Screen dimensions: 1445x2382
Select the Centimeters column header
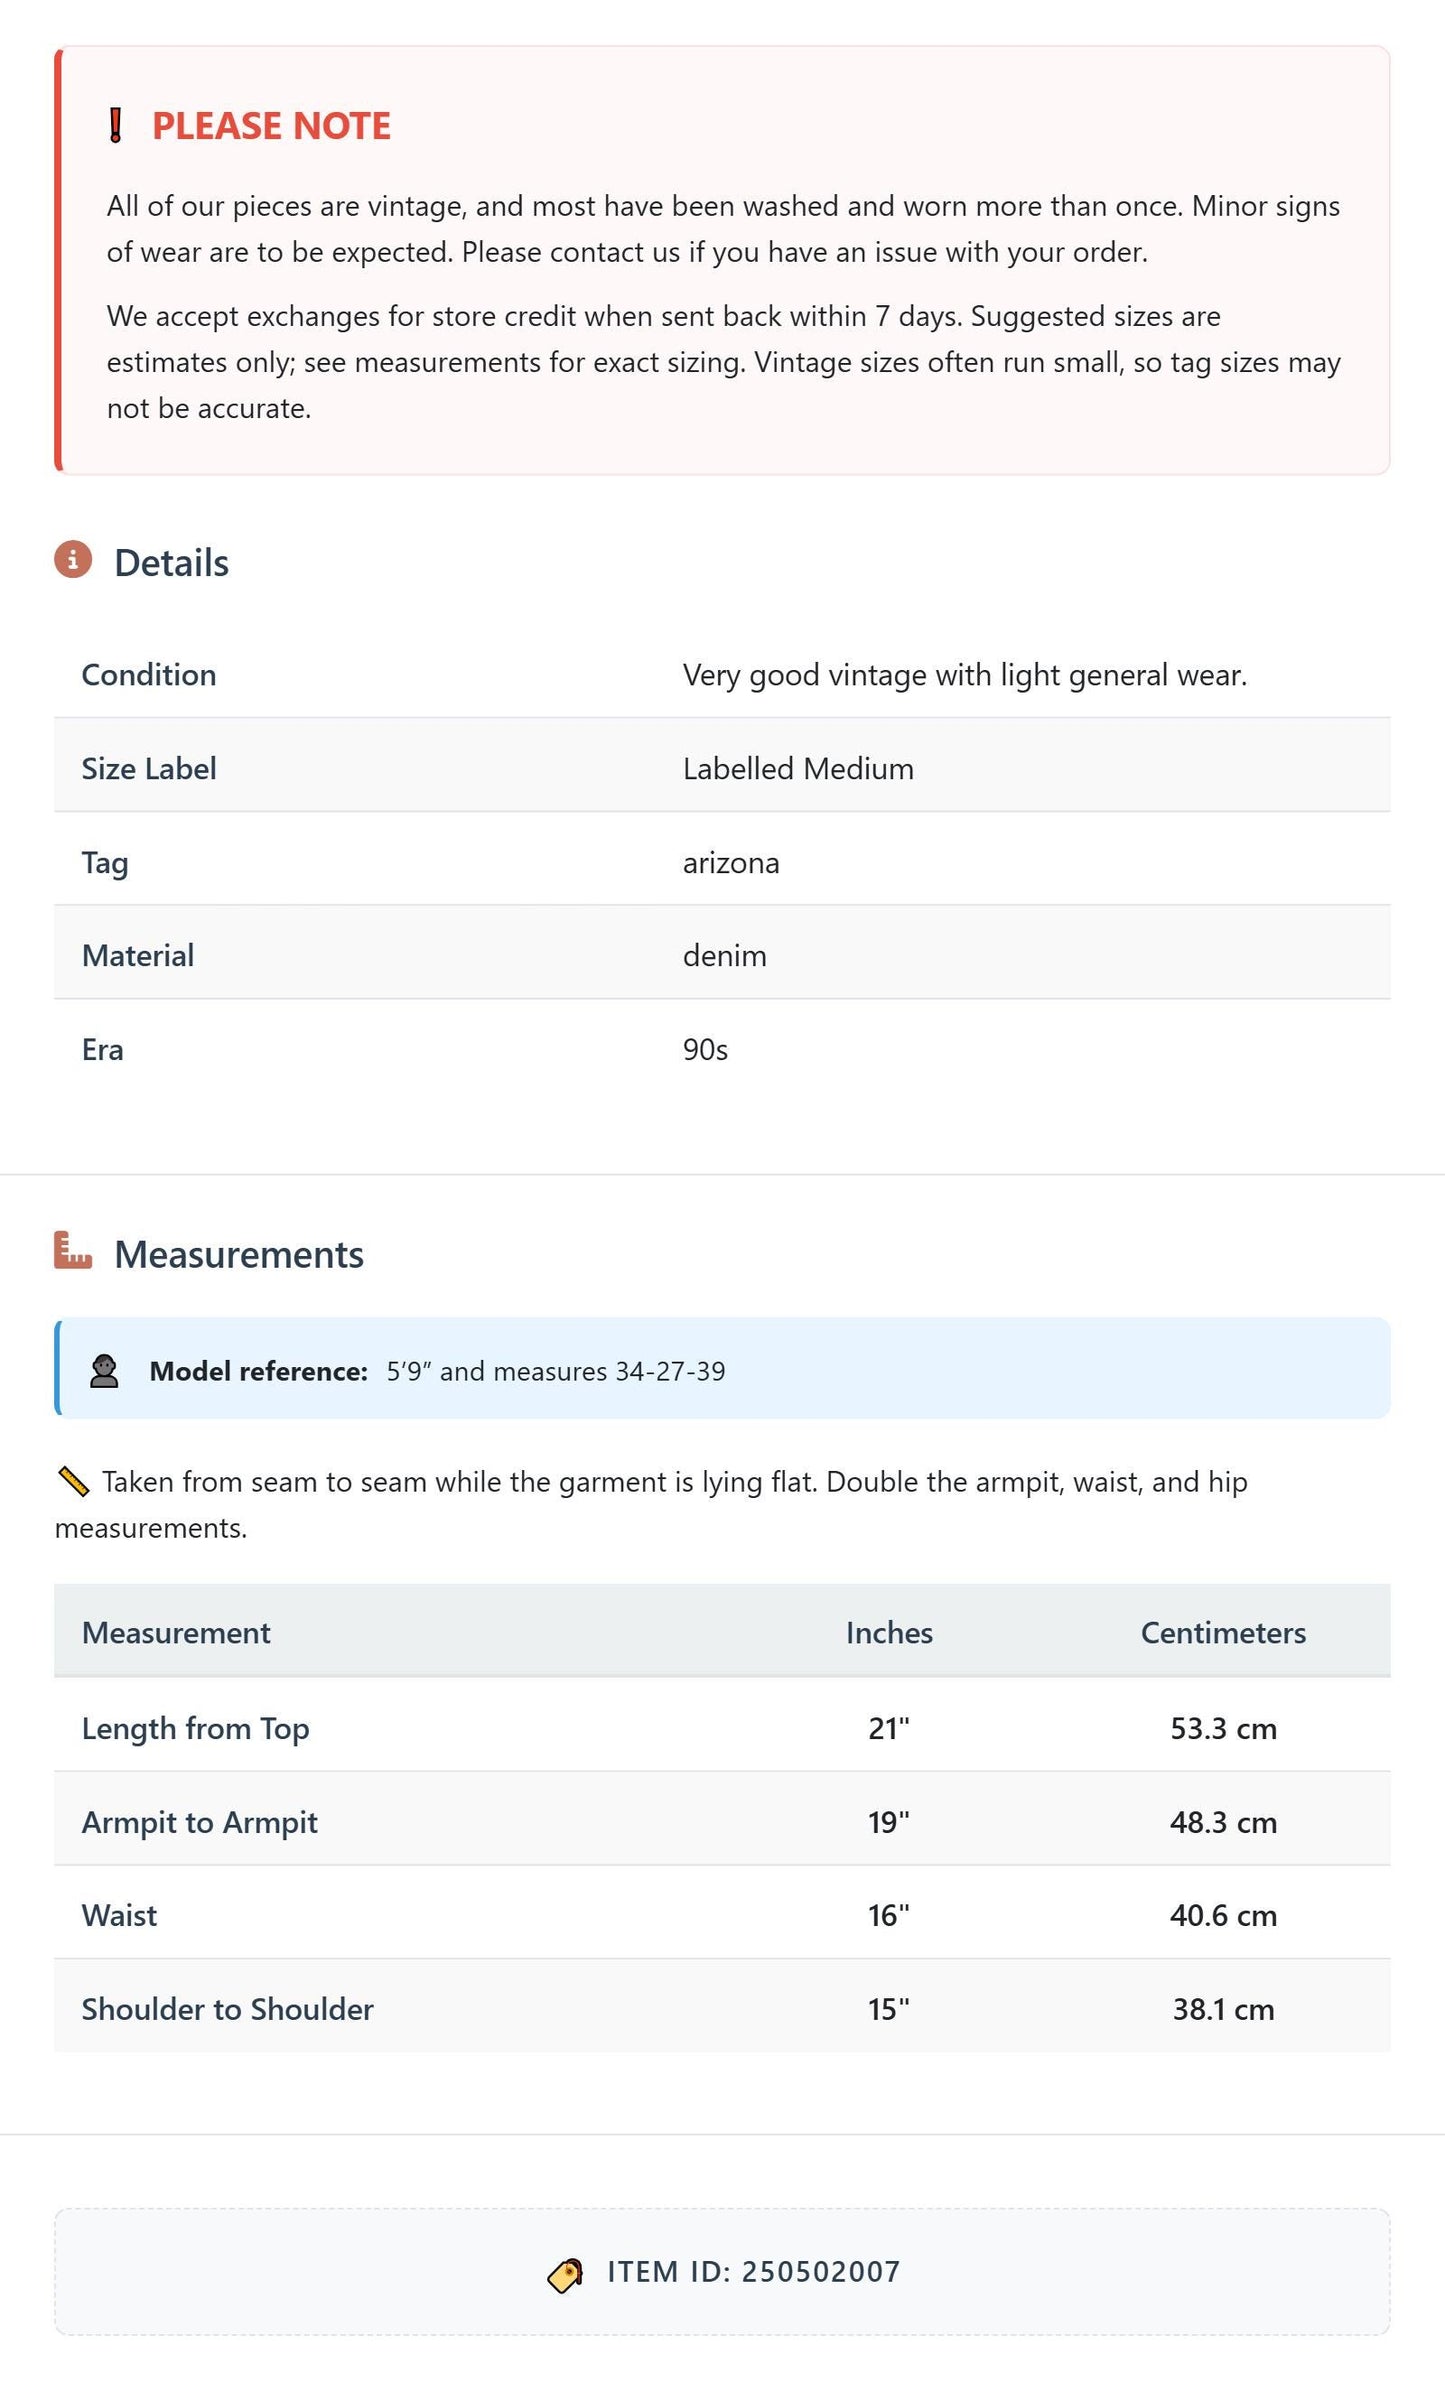pyautogui.click(x=1223, y=1633)
